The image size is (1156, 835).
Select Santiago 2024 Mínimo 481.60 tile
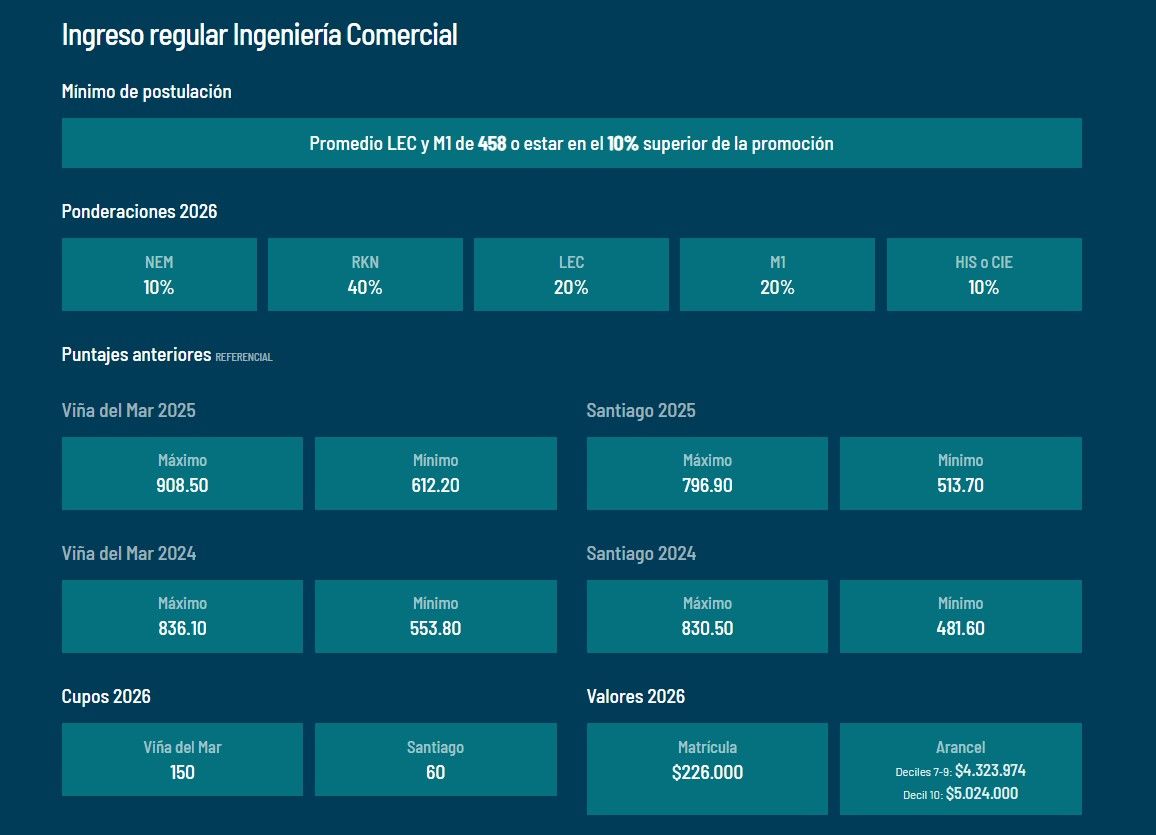click(x=960, y=617)
